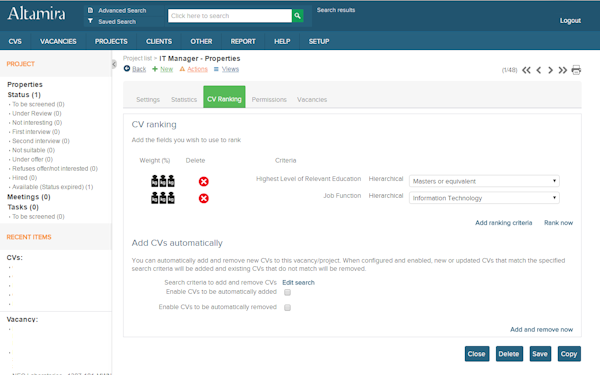Image resolution: width=600 pixels, height=375 pixels.
Task: Click the Add ranking criteria link
Action: tap(504, 223)
